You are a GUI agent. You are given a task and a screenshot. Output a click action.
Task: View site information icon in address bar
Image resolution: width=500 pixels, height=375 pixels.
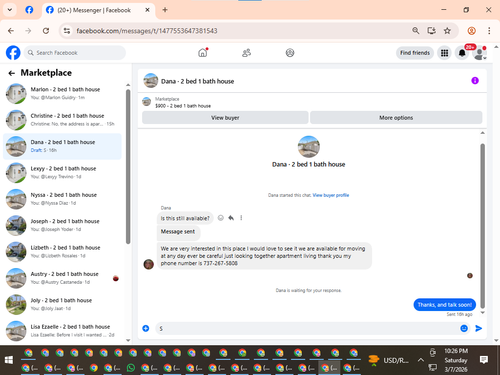point(67,31)
